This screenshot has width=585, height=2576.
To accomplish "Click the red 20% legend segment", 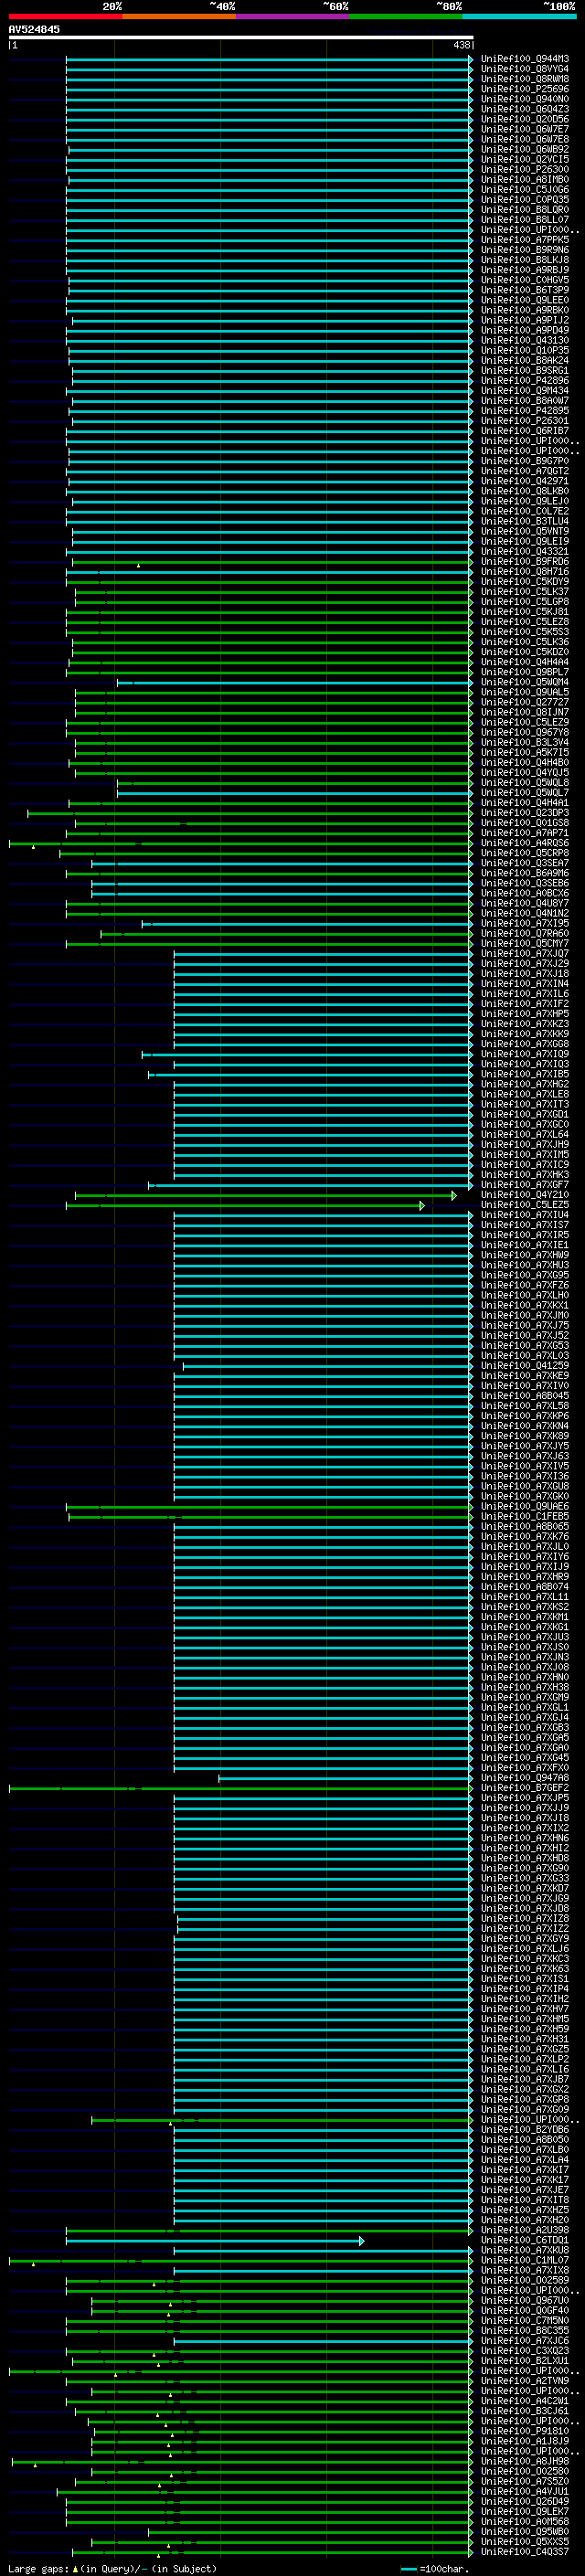I will tap(65, 16).
